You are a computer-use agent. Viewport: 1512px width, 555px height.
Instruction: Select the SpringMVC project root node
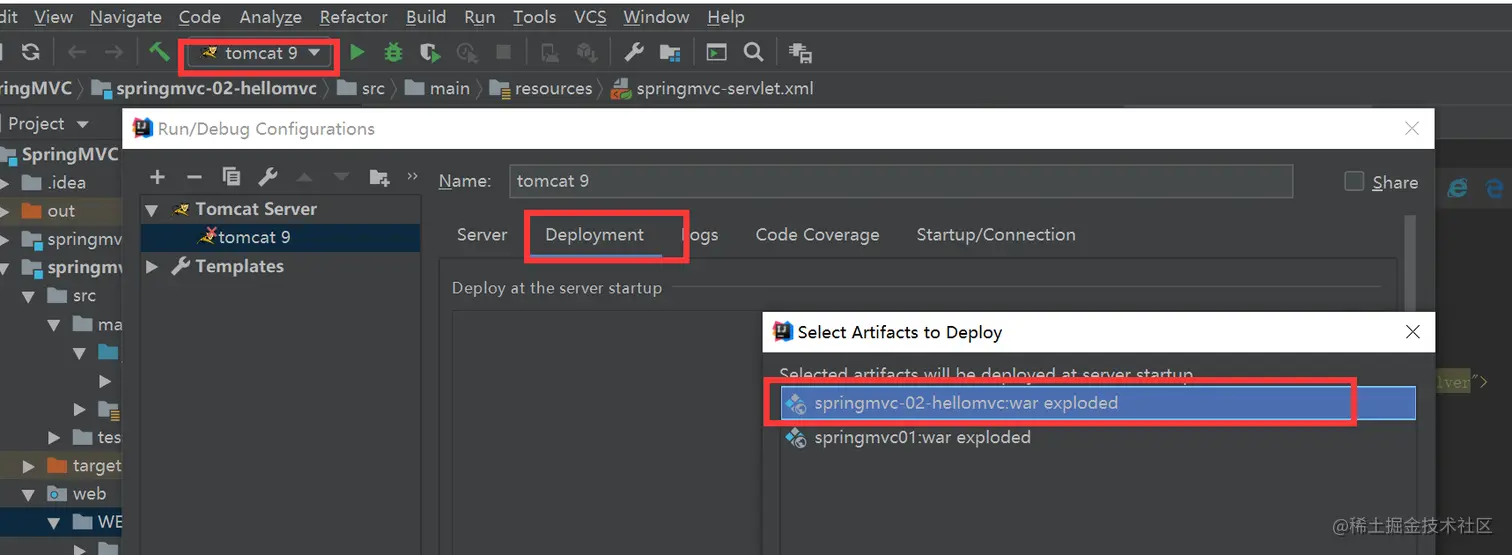tap(60, 155)
